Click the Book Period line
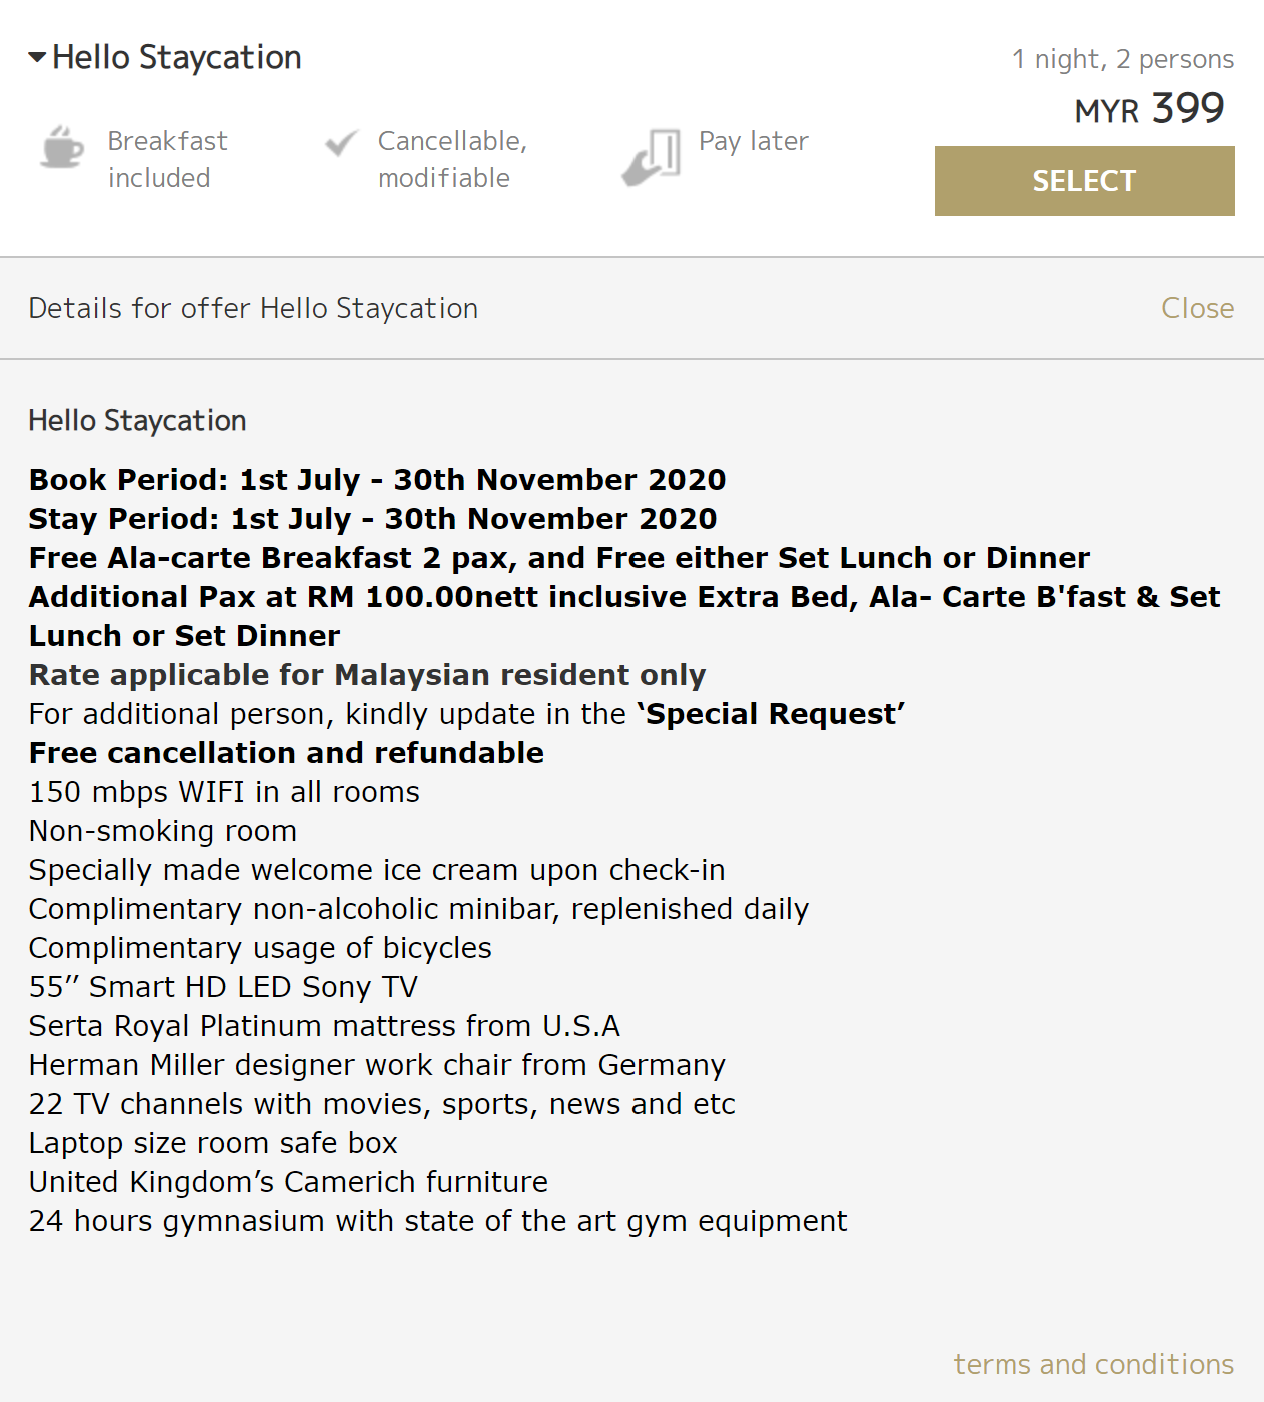1264x1402 pixels. [x=377, y=480]
